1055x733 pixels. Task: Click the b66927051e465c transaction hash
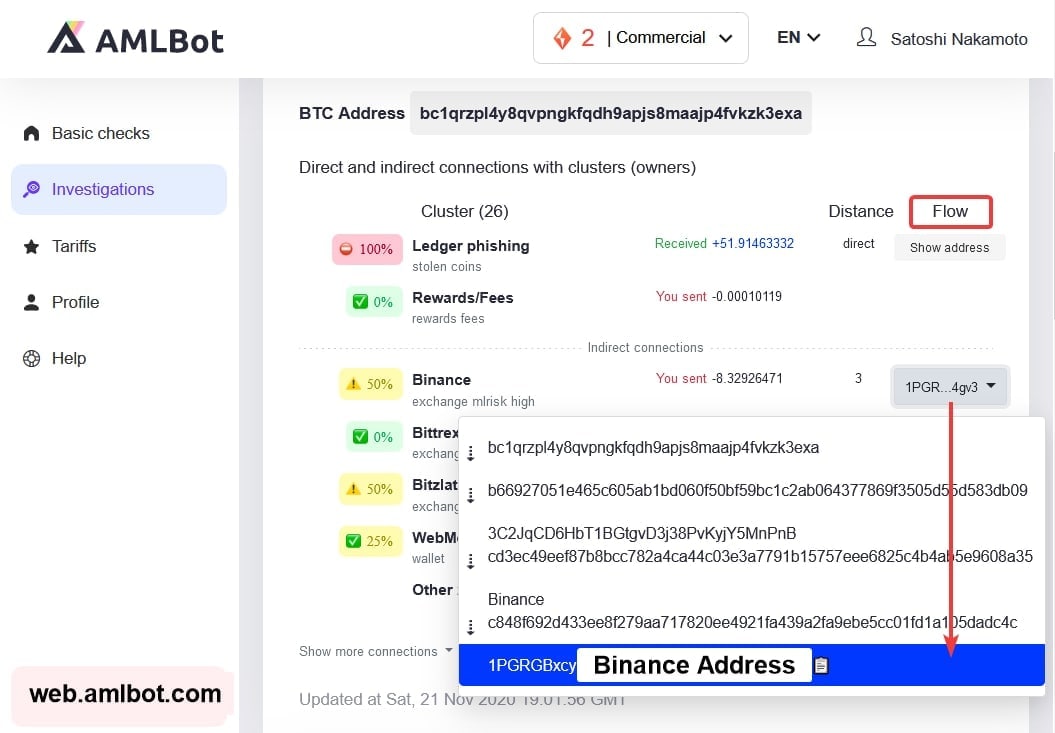click(x=758, y=490)
